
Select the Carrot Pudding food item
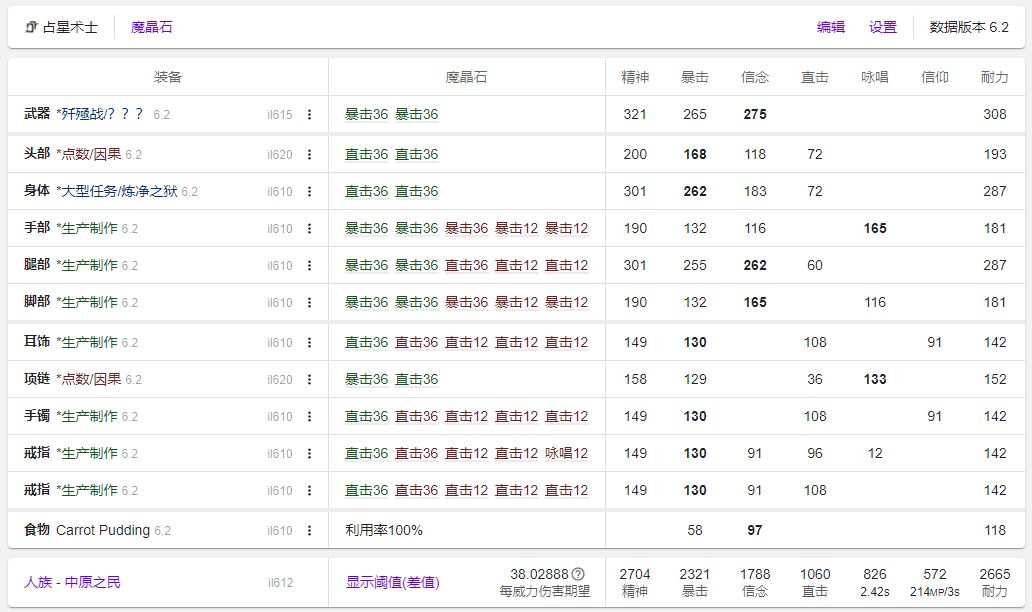click(x=103, y=530)
